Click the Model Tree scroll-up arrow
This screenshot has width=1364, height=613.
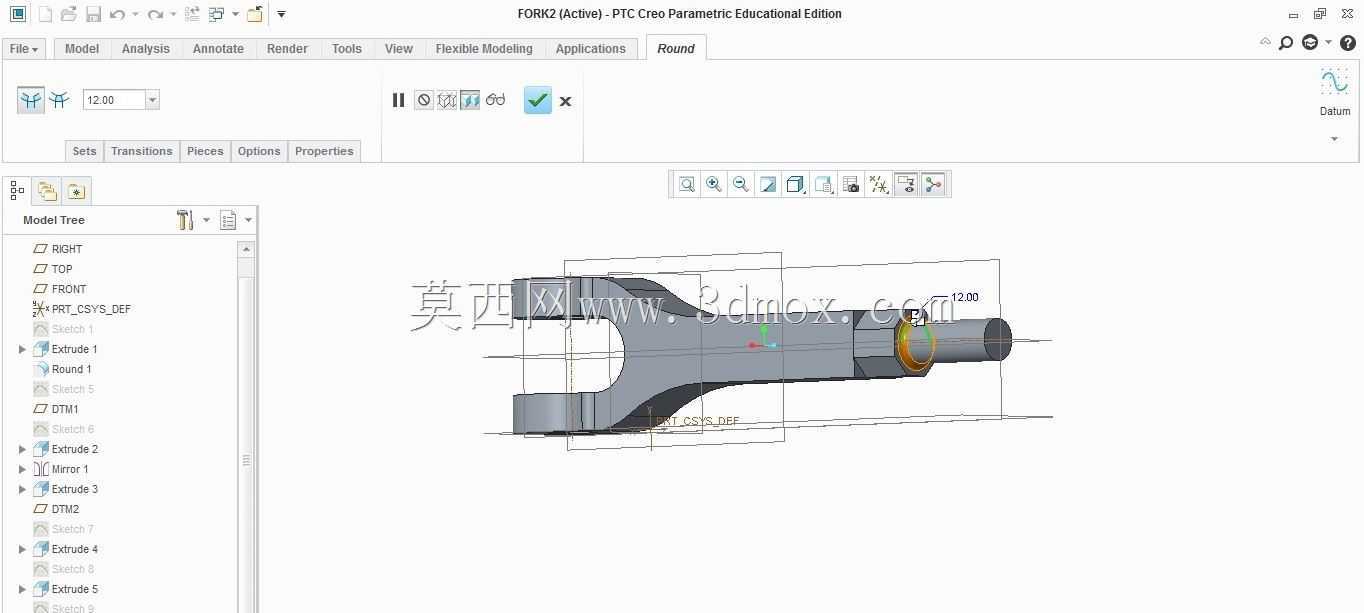[246, 248]
